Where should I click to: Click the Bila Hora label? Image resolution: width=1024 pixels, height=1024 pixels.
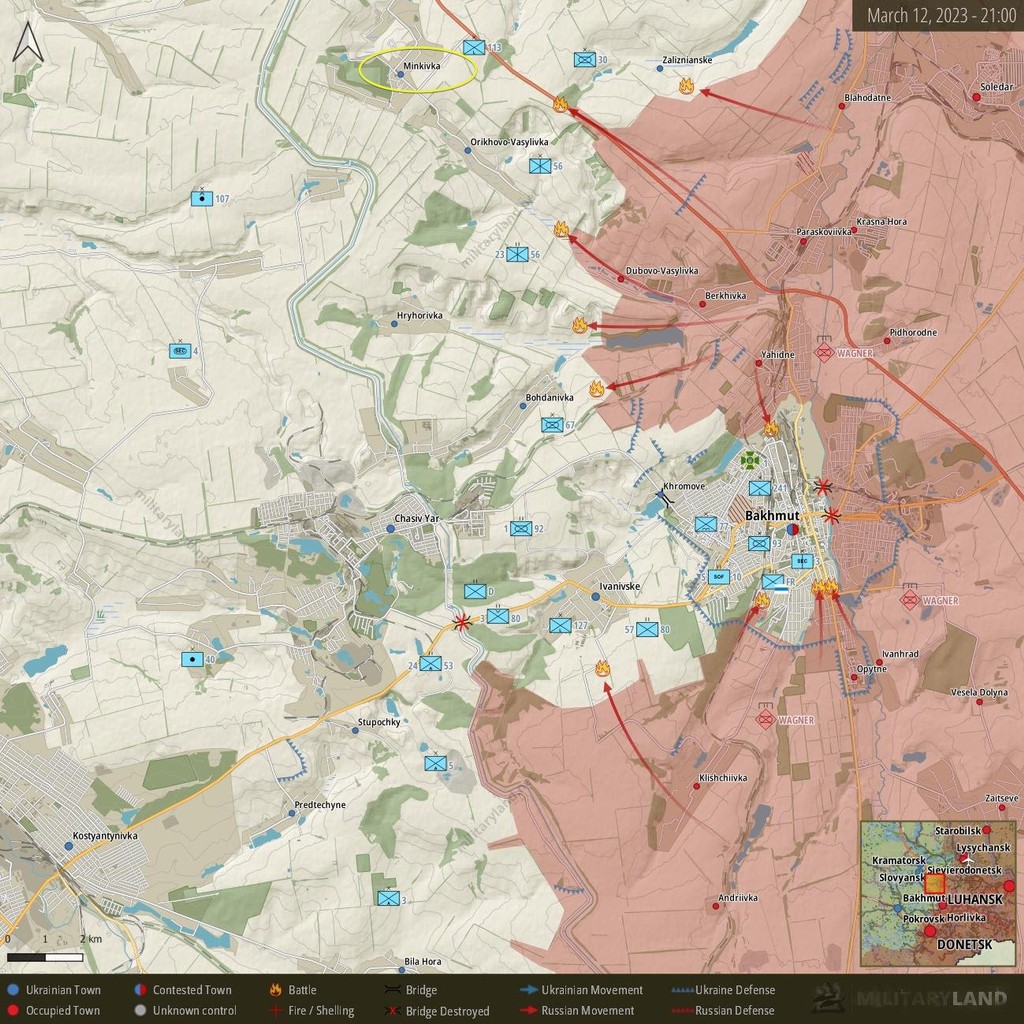click(423, 961)
